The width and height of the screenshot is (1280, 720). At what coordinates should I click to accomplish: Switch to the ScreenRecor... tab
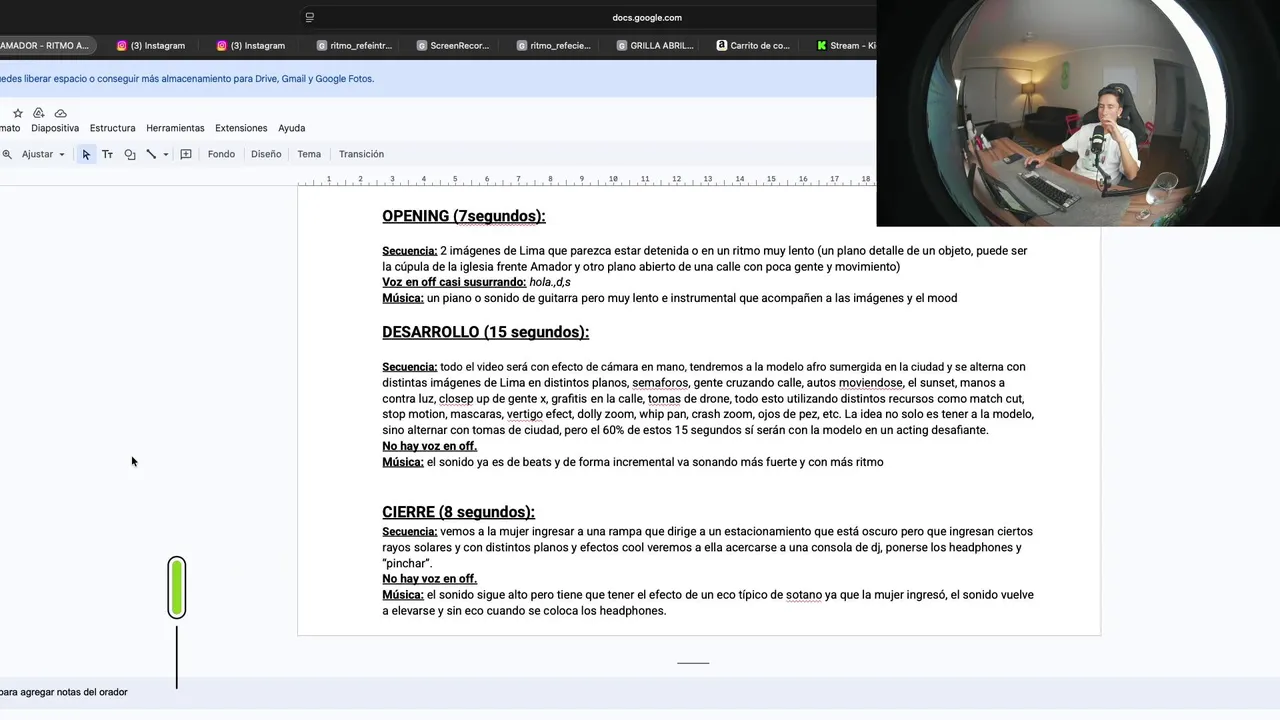[453, 45]
